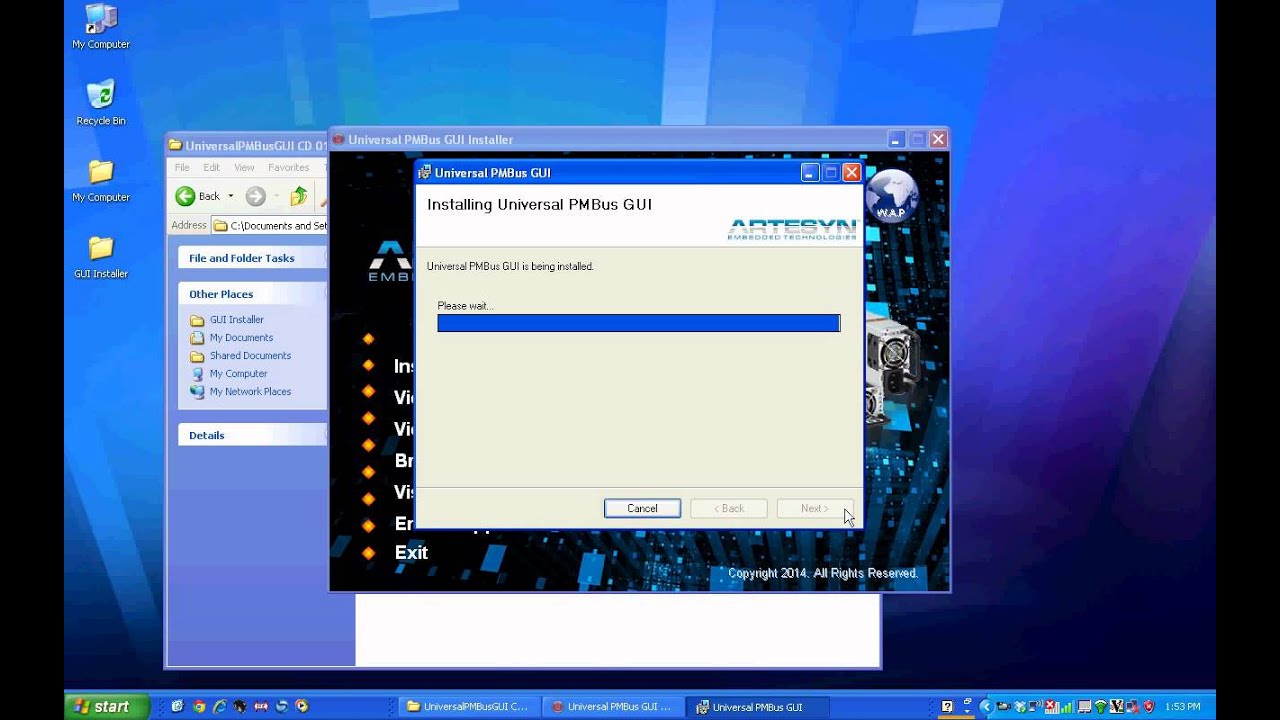Switch to Universal PMBus GUI Installer taskbar button
The image size is (1280, 720).
613,706
